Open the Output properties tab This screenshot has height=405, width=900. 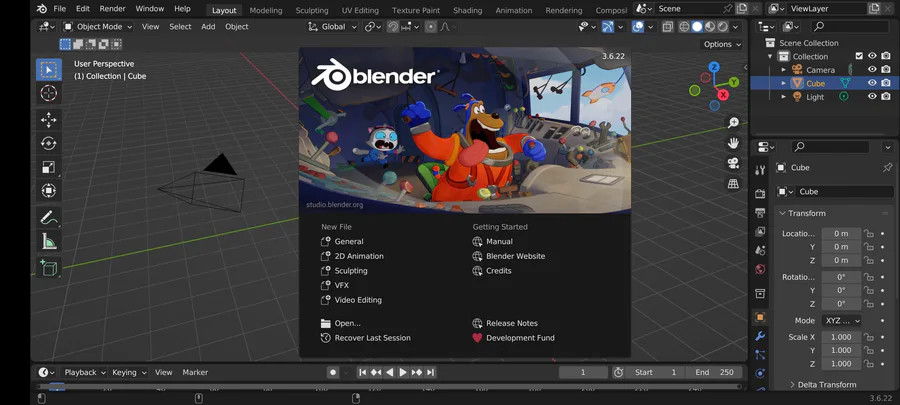[x=760, y=213]
